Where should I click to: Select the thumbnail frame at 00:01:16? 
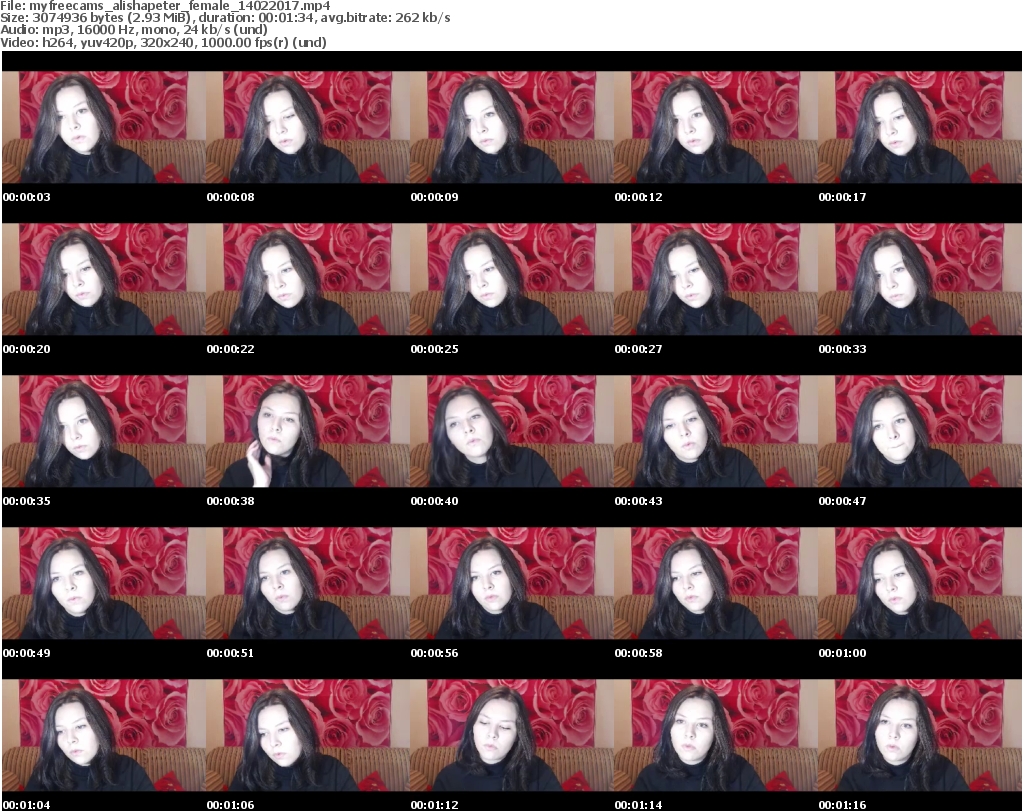tap(920, 736)
